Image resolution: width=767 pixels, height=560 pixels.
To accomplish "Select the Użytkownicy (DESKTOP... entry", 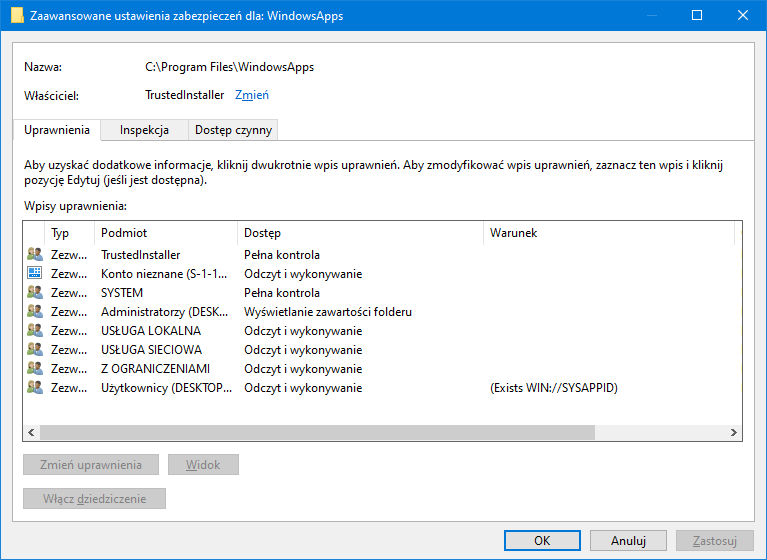I will [383, 388].
